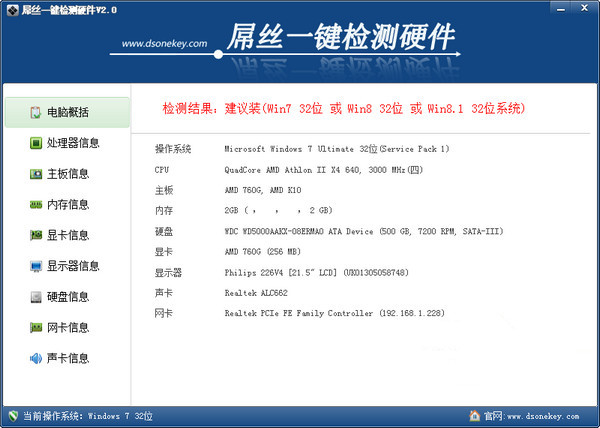Switch to 主板信息 tab

click(67, 174)
